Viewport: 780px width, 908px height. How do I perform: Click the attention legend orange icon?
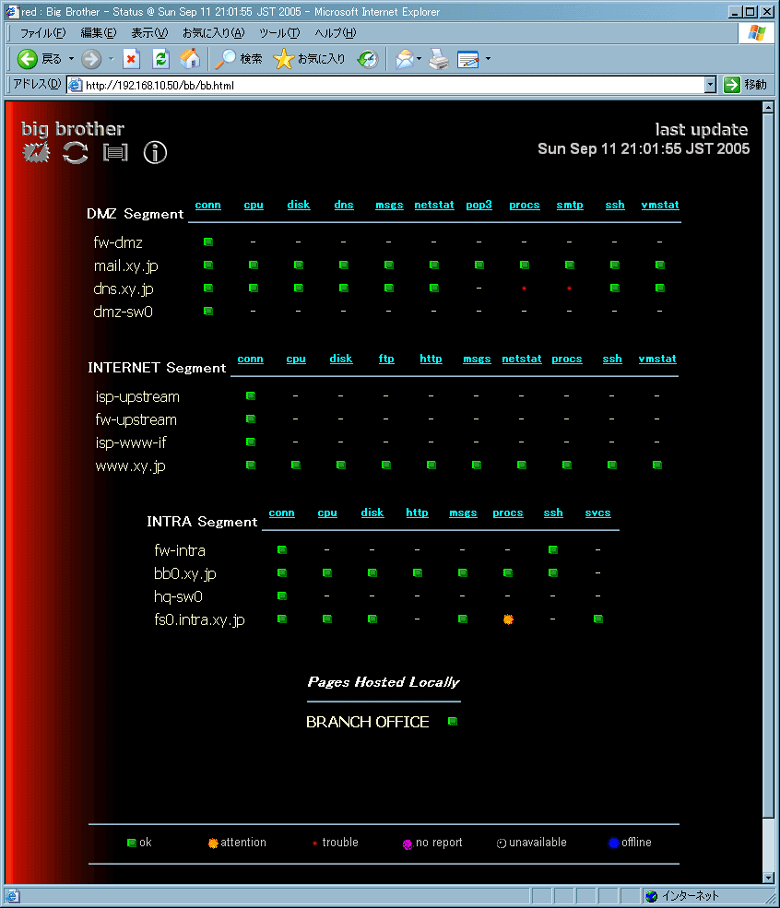213,843
